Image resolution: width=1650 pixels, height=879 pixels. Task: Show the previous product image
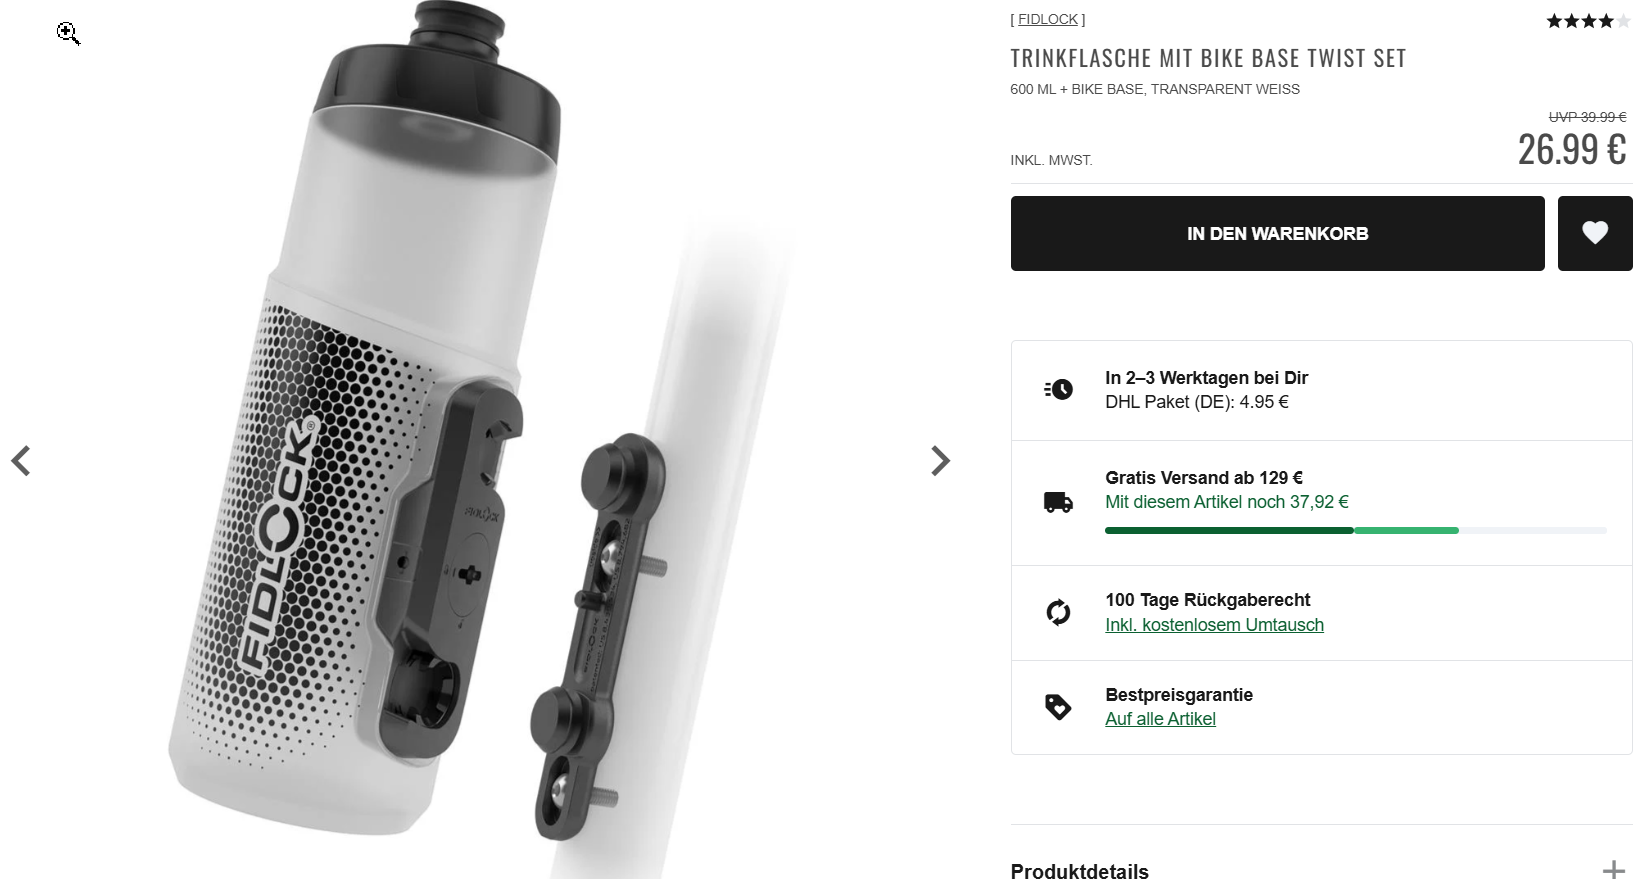21,461
